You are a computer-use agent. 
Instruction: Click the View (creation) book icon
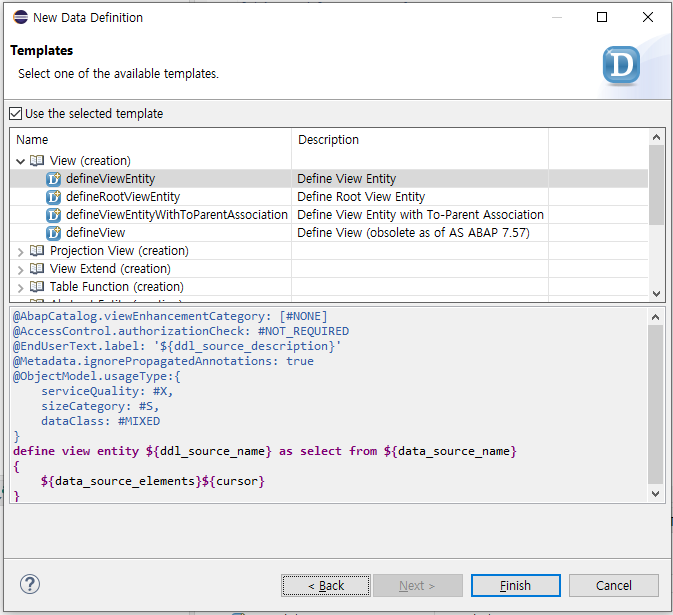coord(37,161)
